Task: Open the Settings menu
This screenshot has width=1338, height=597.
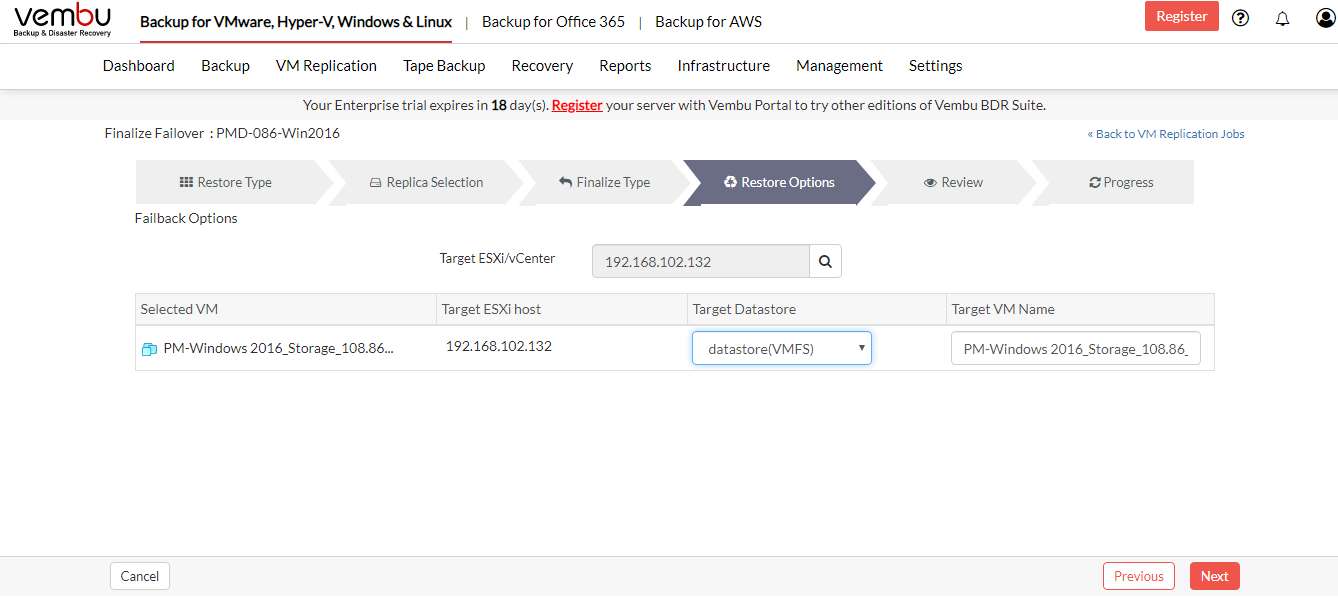Action: pyautogui.click(x=936, y=66)
